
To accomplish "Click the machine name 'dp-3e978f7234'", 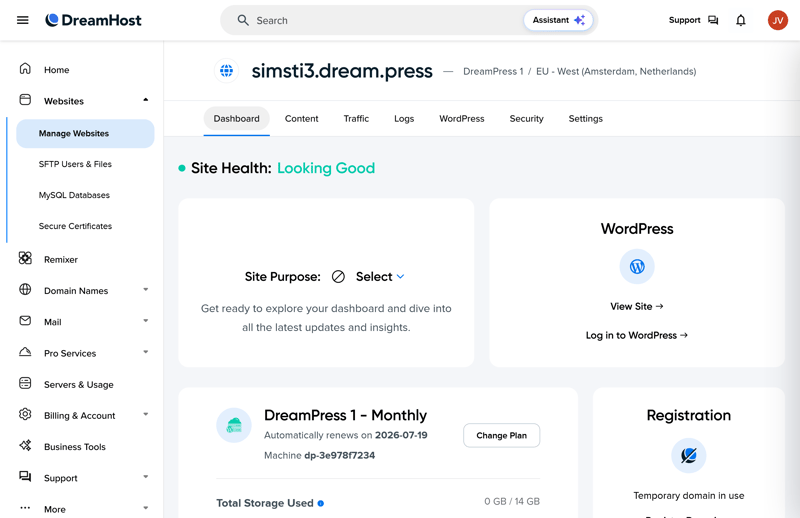I will (x=340, y=455).
